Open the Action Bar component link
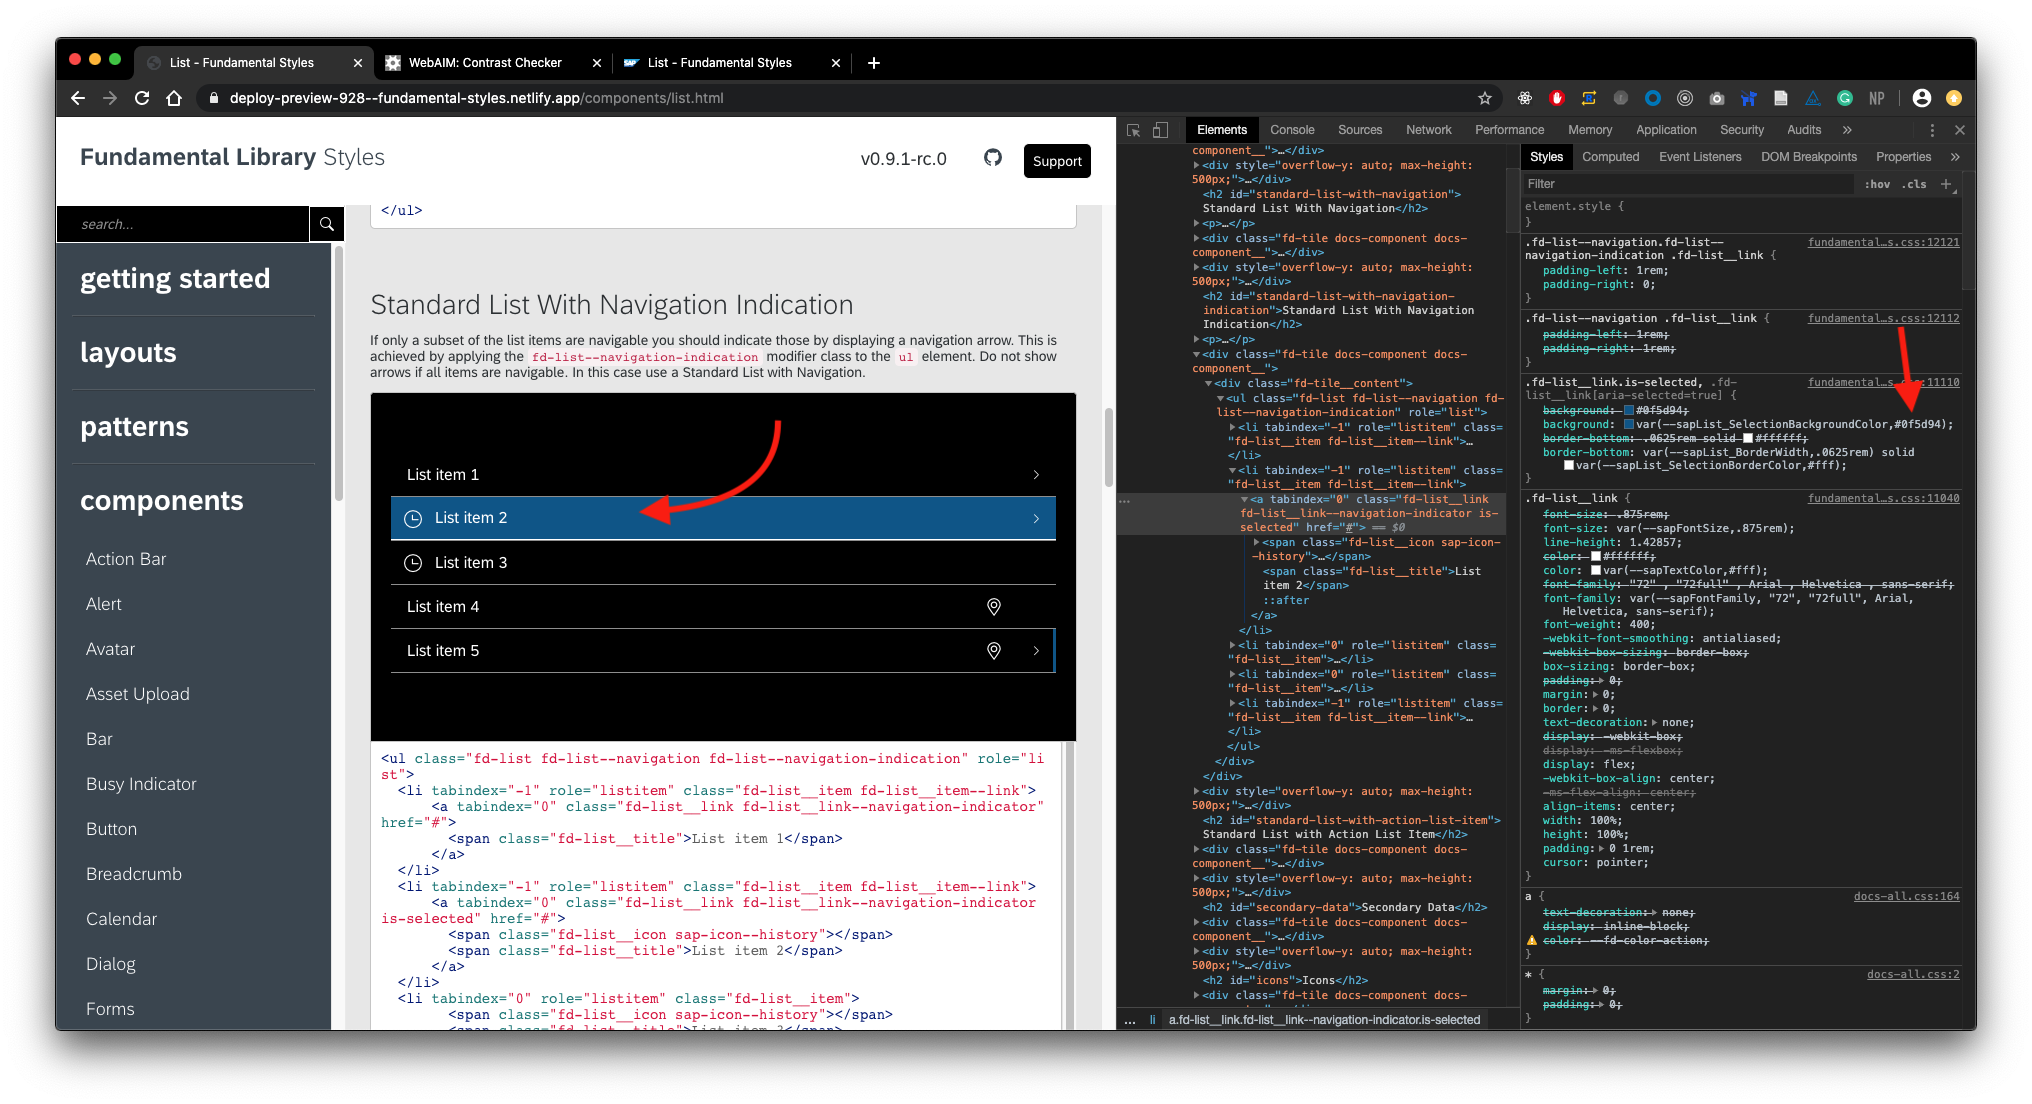 click(126, 559)
